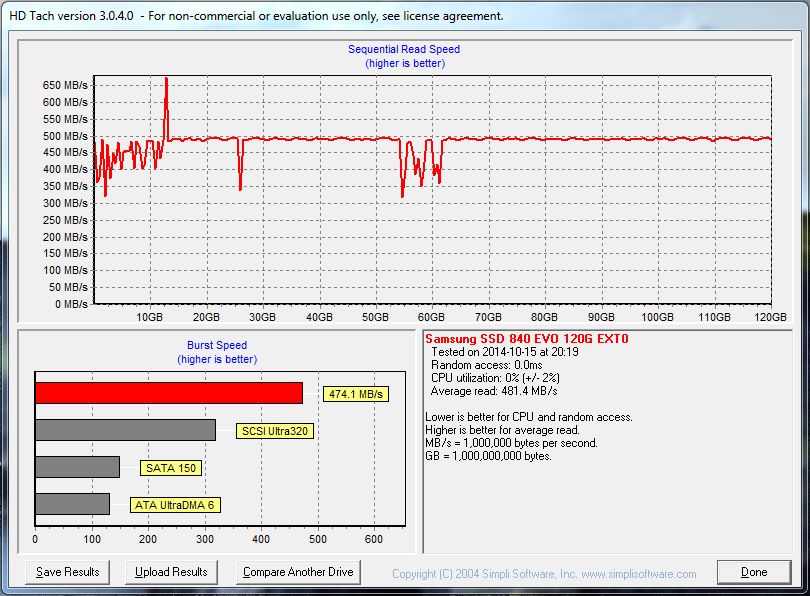Click the SATA 150 label
The image size is (810, 596).
point(171,468)
